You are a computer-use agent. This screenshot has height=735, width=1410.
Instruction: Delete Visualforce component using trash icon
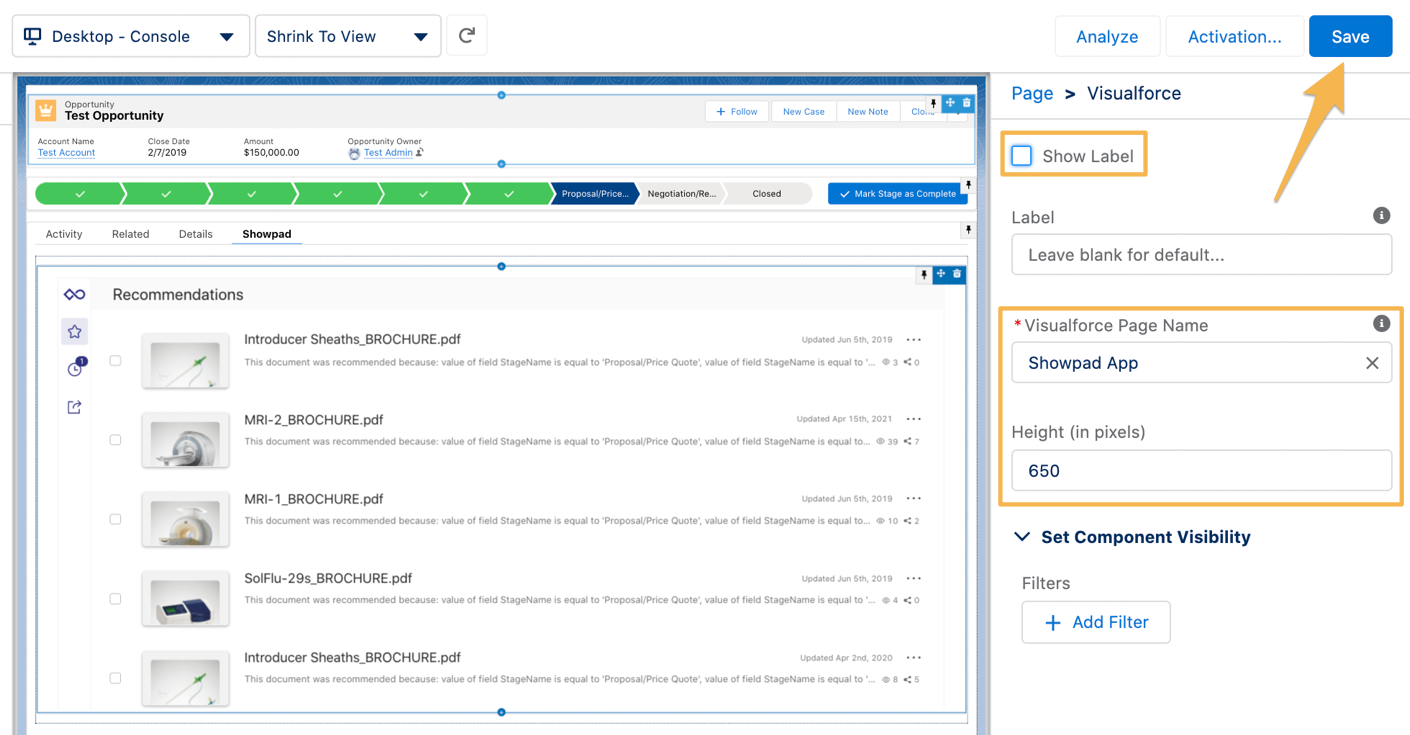coord(957,274)
